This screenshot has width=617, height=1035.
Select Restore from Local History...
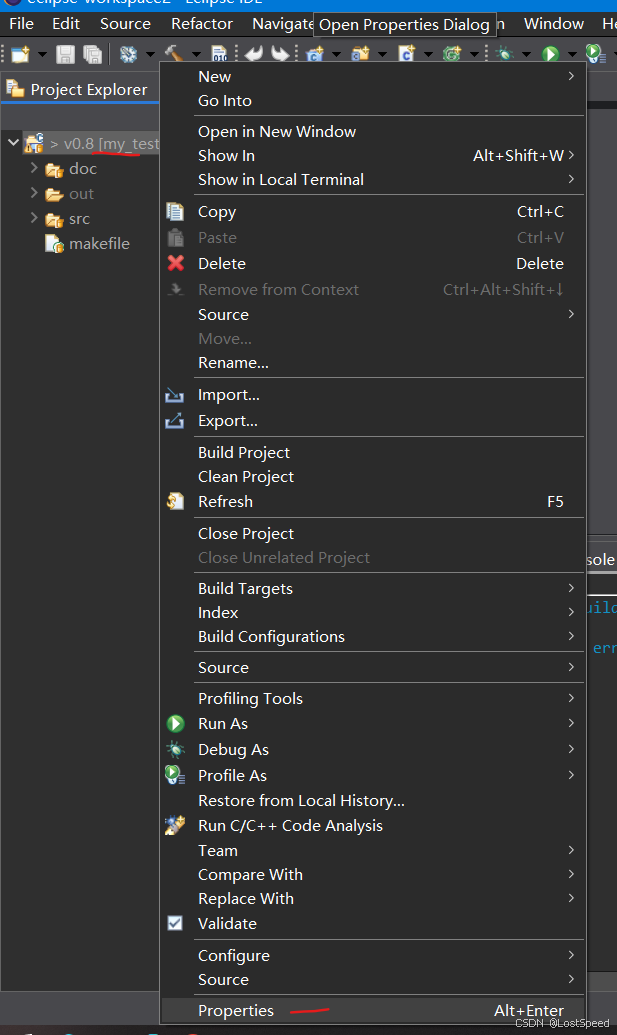[373, 801]
